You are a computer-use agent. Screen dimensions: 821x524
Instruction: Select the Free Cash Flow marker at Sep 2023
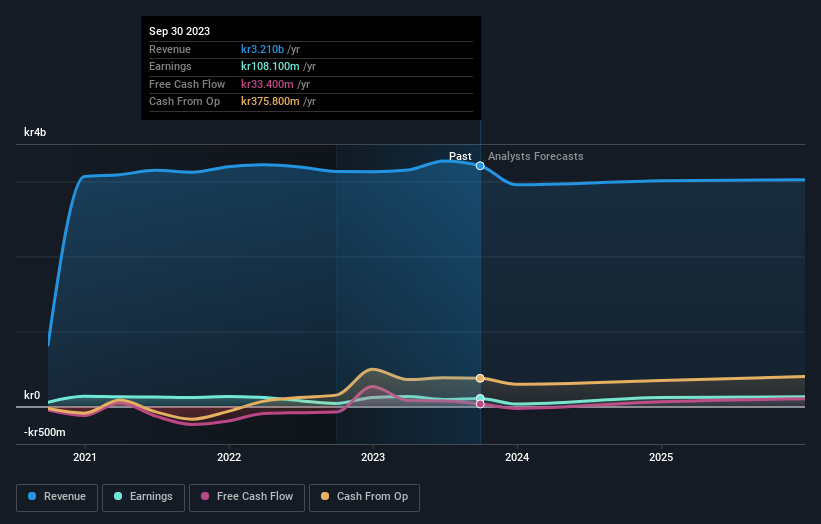pos(480,404)
